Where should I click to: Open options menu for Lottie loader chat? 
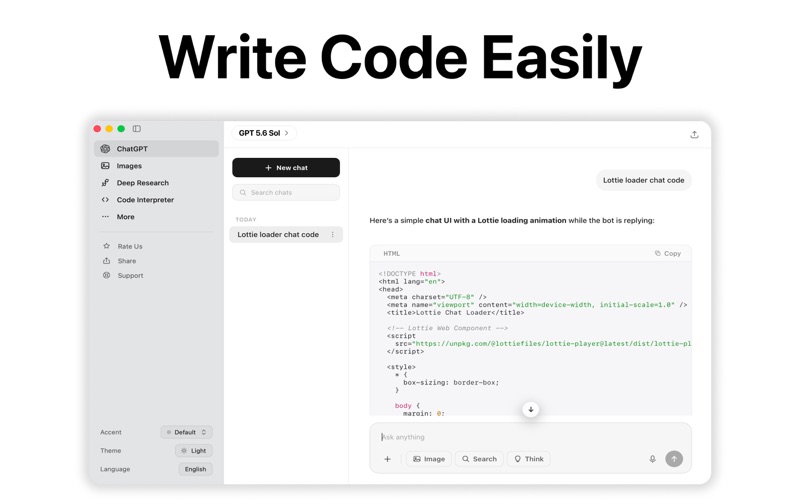pyautogui.click(x=333, y=235)
